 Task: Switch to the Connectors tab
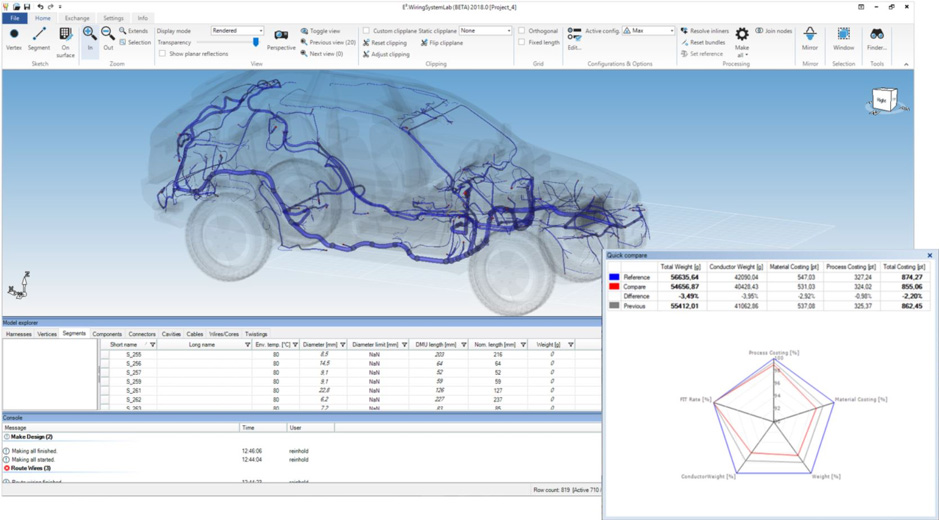[142, 334]
